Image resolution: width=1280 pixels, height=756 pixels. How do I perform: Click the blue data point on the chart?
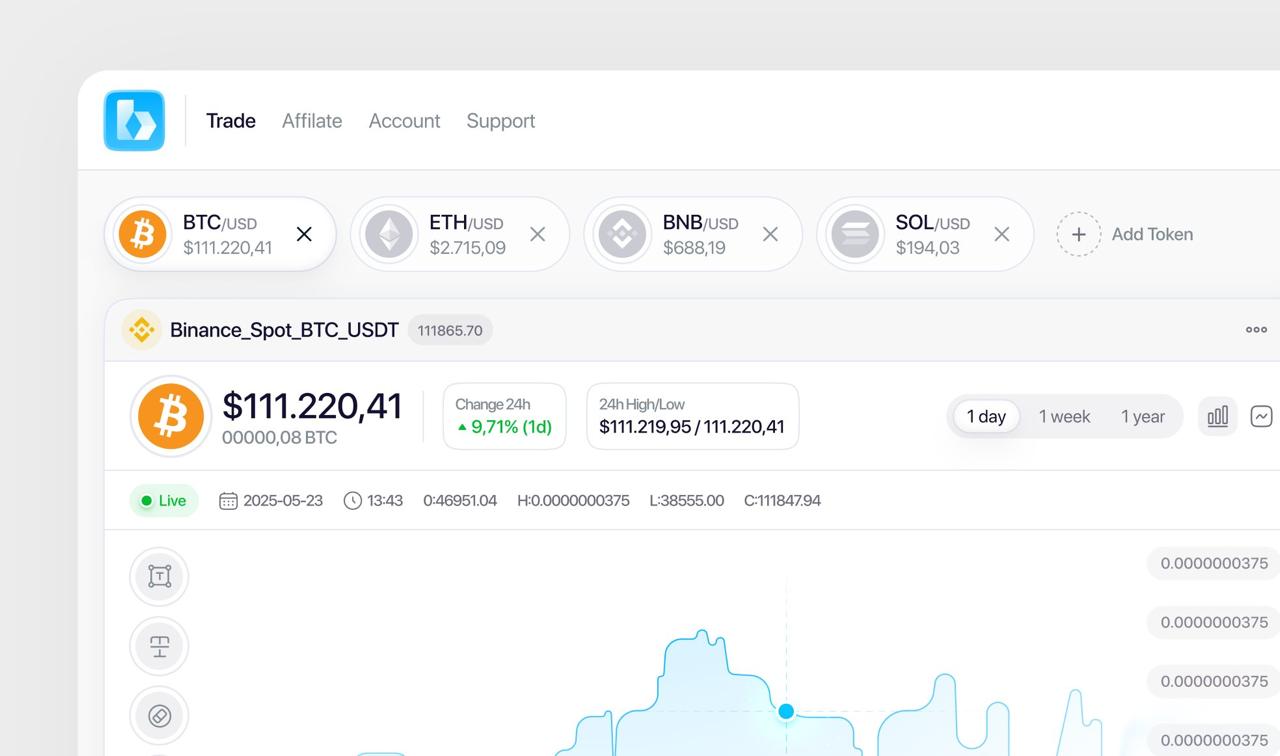click(786, 711)
